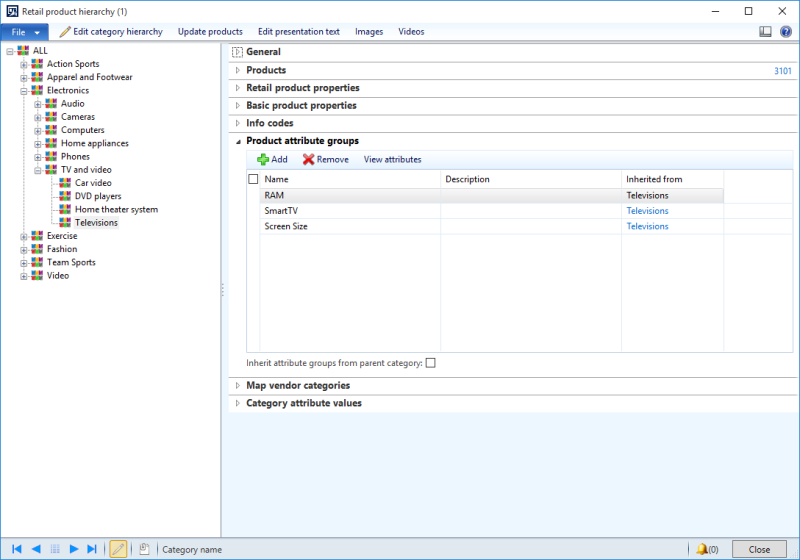Click the document attachment icon in status bar
Screen dimensions: 800x560
click(x=145, y=549)
